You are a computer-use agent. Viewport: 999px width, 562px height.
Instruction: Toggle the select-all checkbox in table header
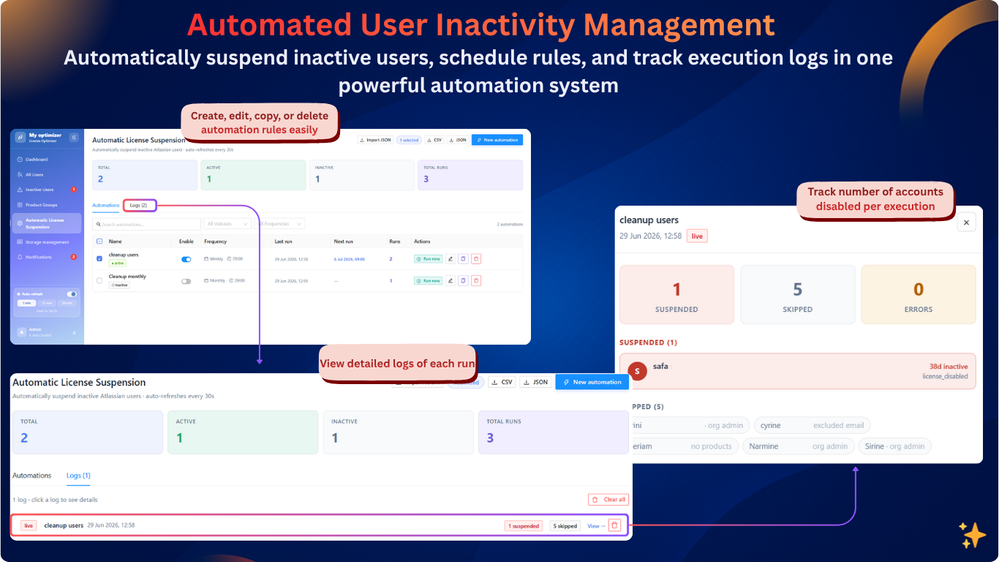coord(99,241)
